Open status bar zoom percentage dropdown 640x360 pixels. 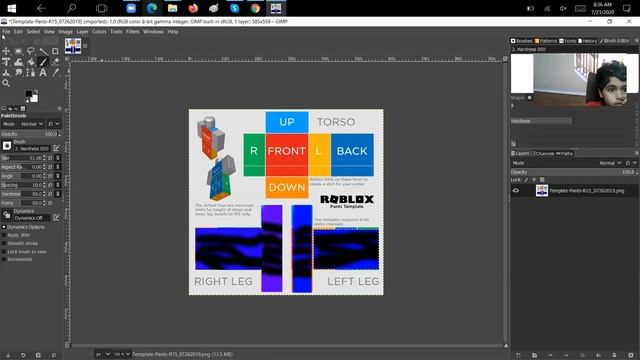pyautogui.click(x=122, y=354)
